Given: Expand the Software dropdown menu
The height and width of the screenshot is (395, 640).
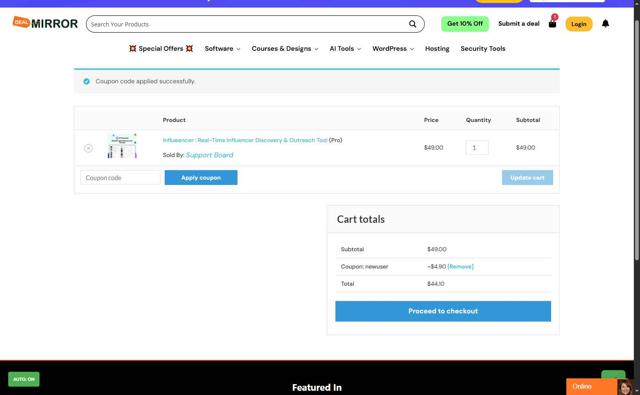Looking at the screenshot, I should click(222, 49).
